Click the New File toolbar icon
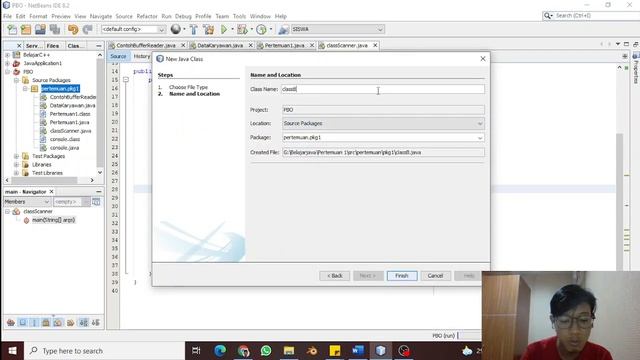 12,29
